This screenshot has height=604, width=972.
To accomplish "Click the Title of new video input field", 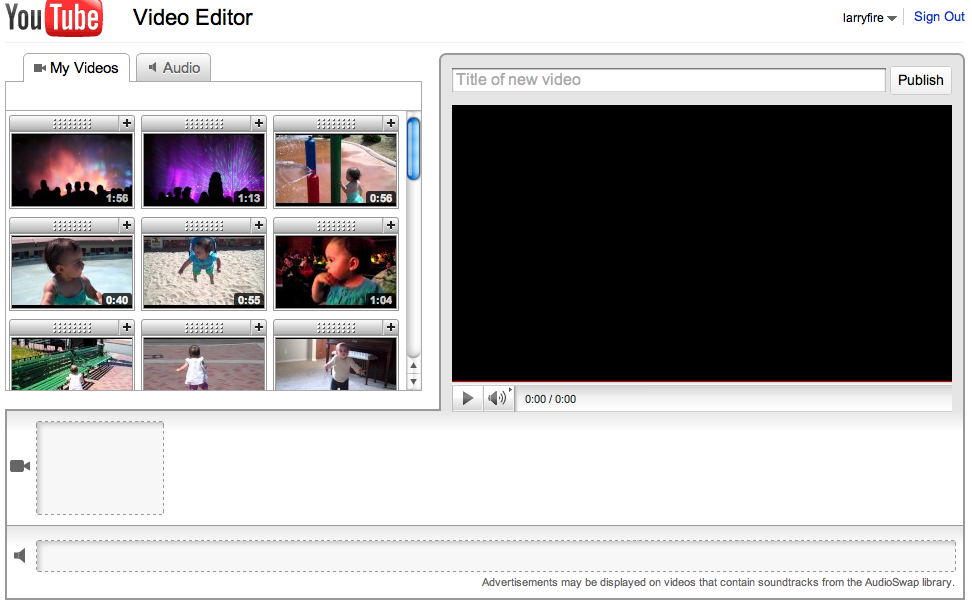I will coord(668,79).
